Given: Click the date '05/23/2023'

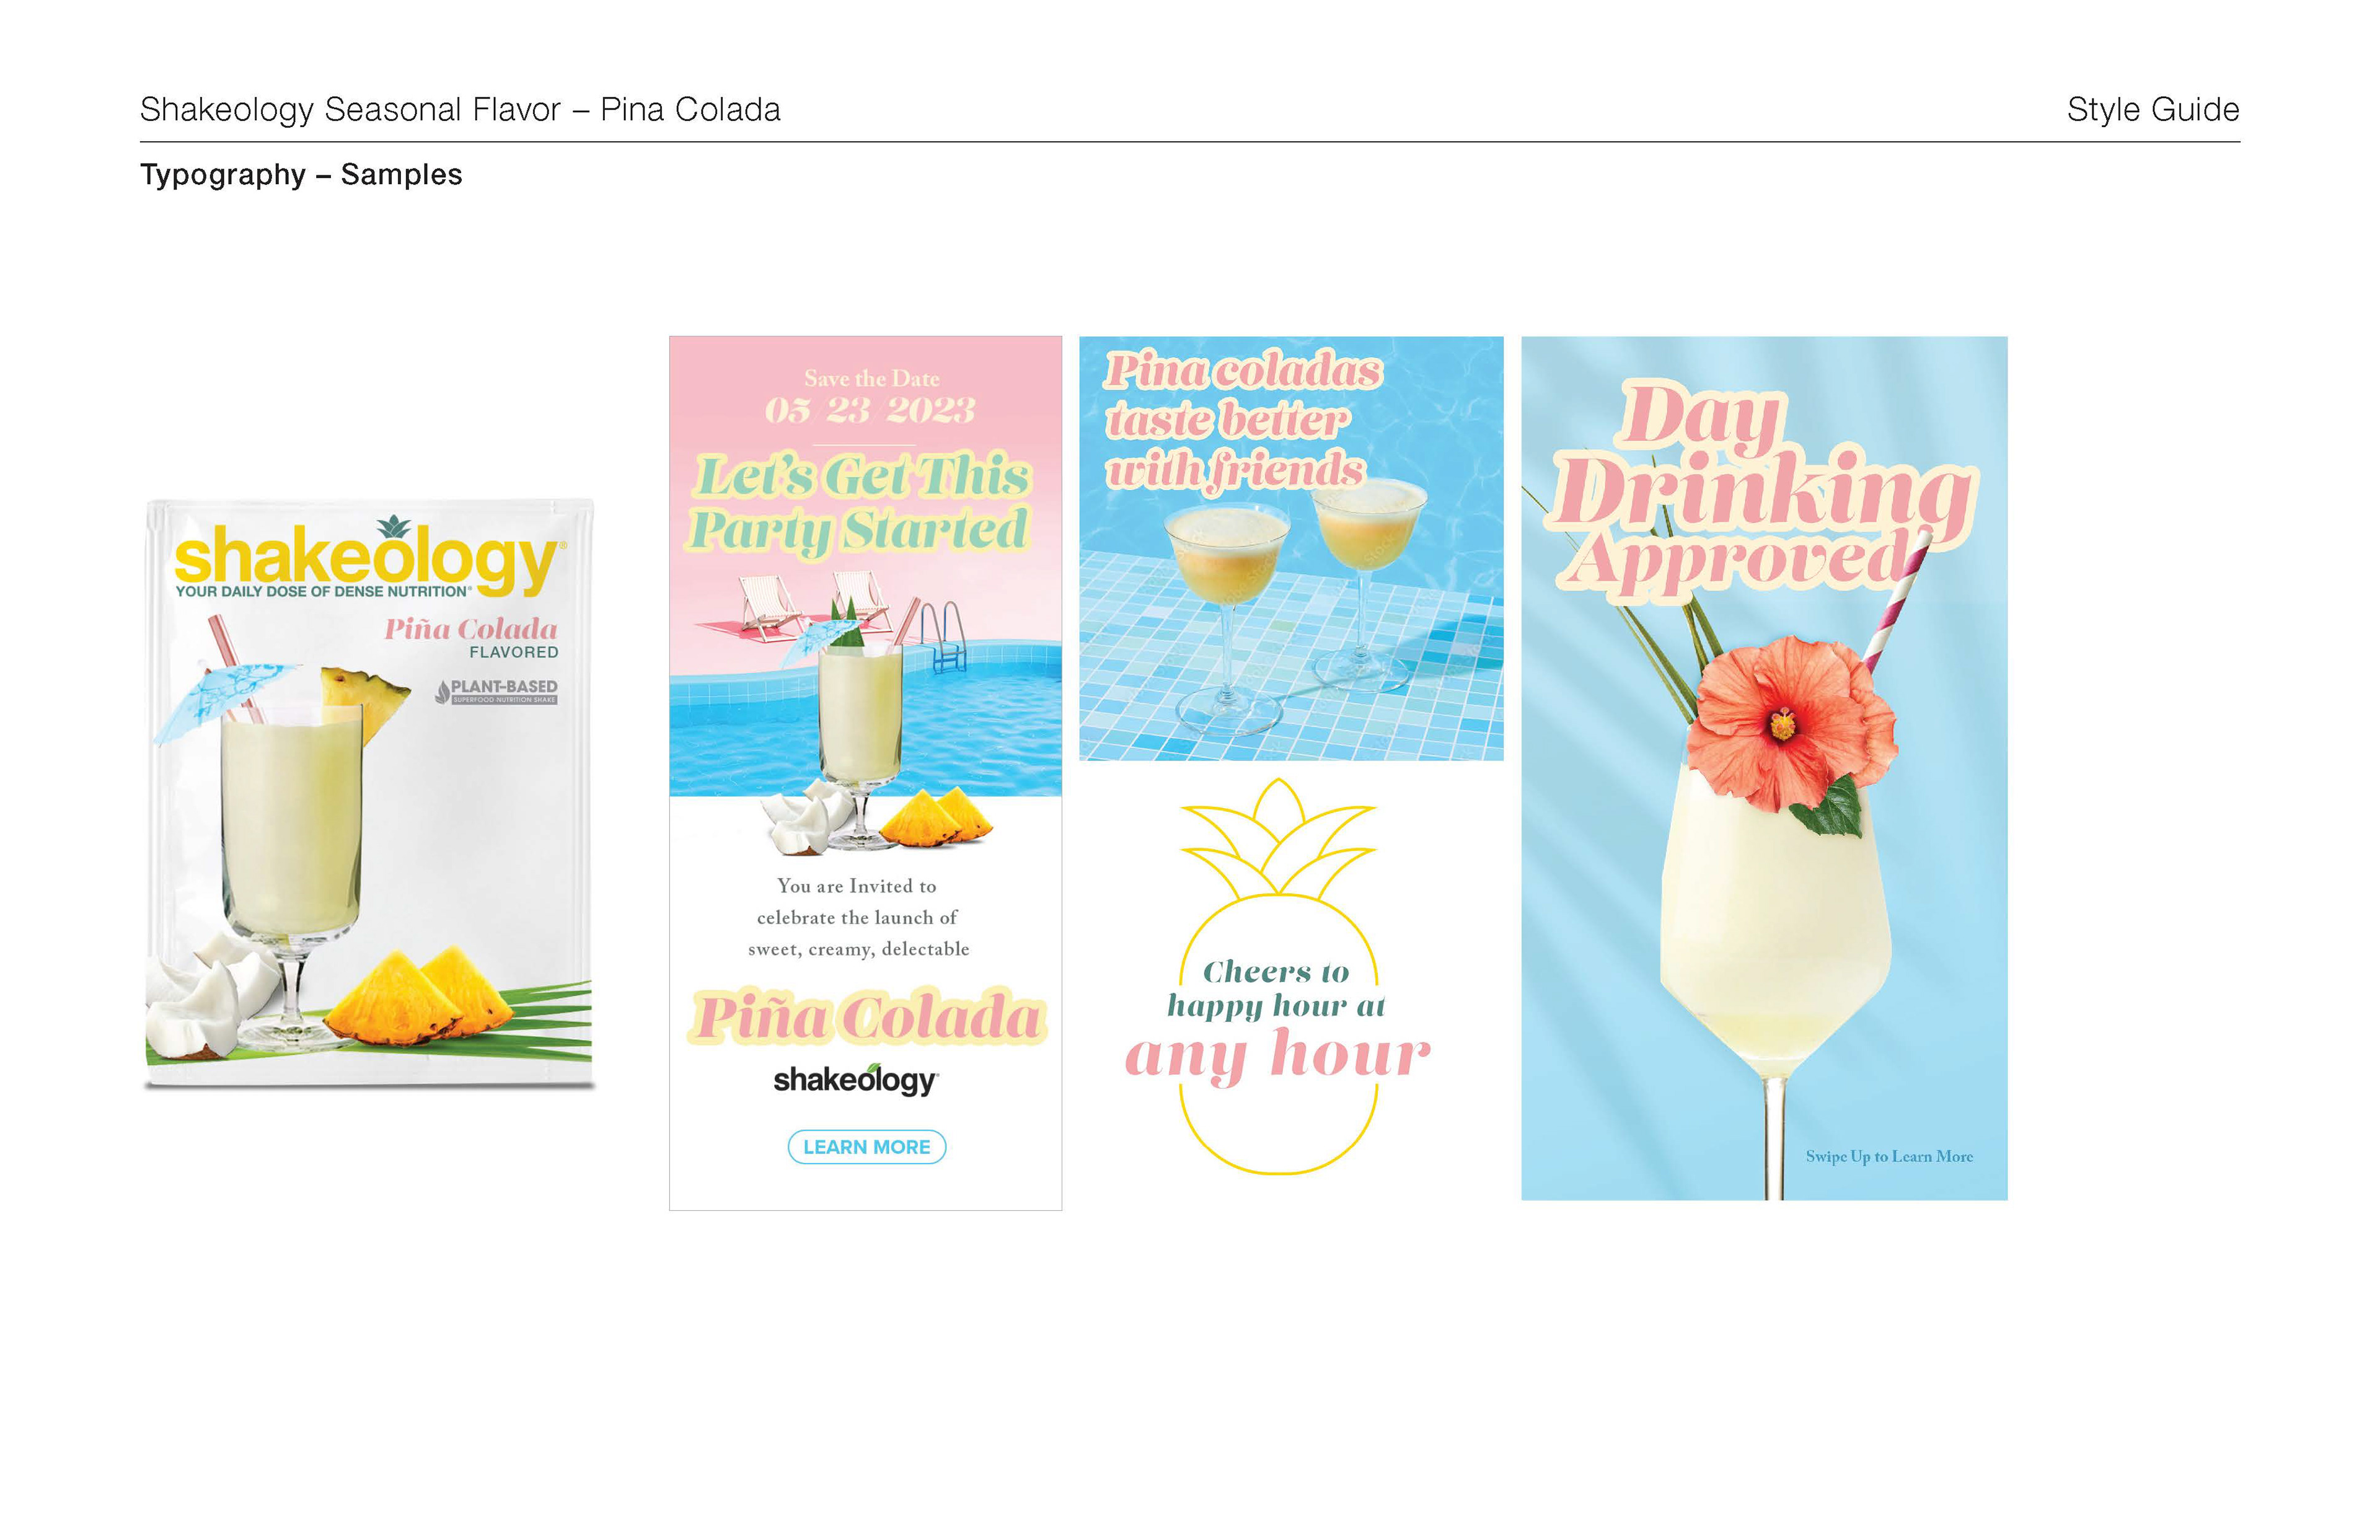Looking at the screenshot, I should tap(870, 410).
